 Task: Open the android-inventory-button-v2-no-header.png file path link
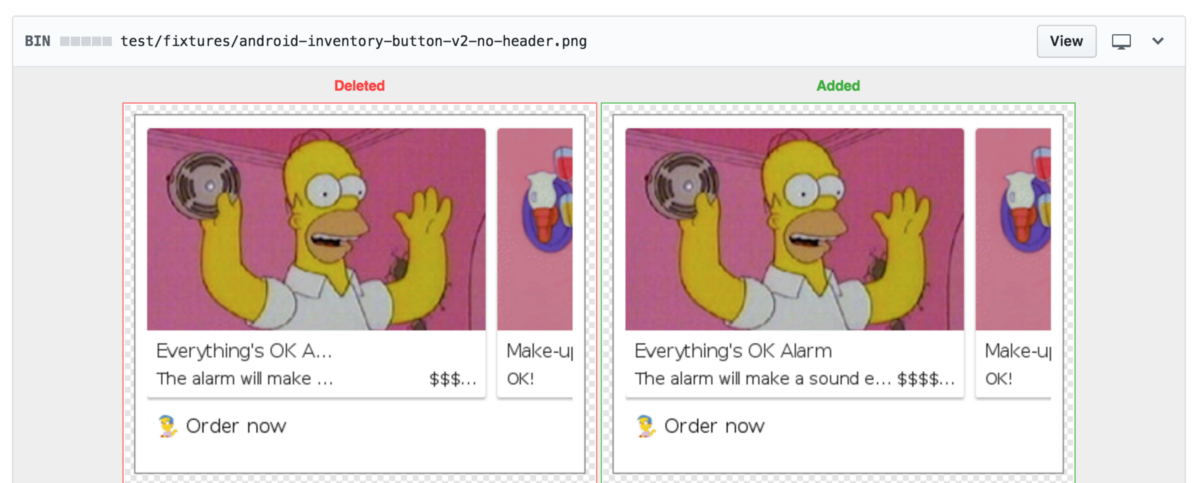pos(353,41)
